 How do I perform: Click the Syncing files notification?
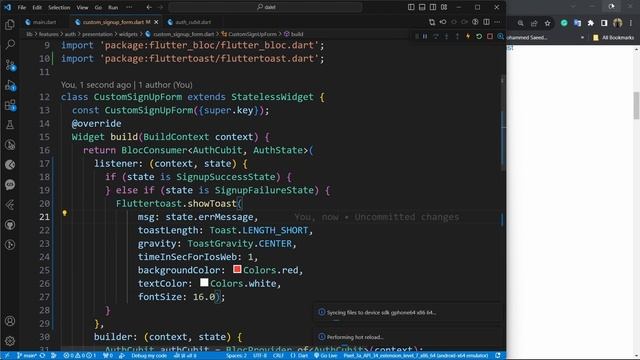coord(407,312)
